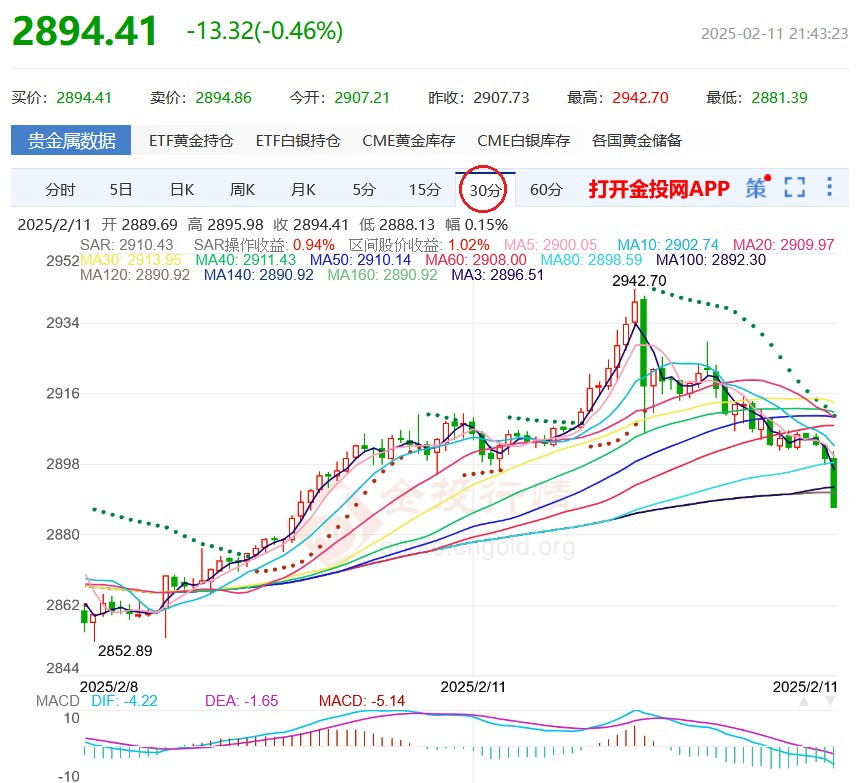
Task: Click the change value -13.32(-0.46%)
Action: [265, 31]
